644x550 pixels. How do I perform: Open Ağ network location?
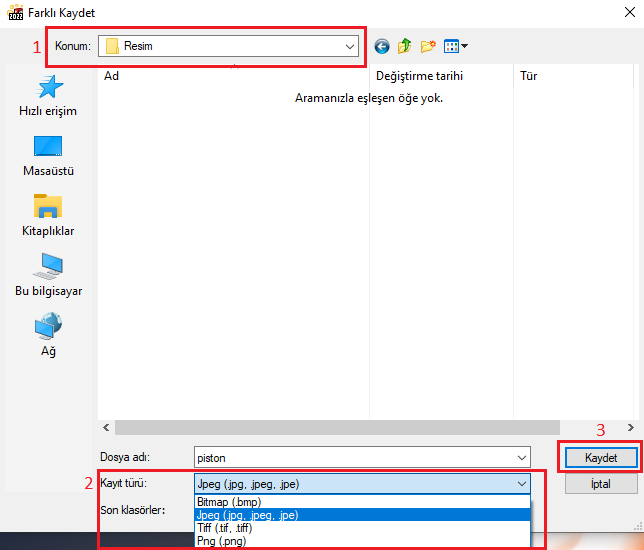[x=48, y=335]
